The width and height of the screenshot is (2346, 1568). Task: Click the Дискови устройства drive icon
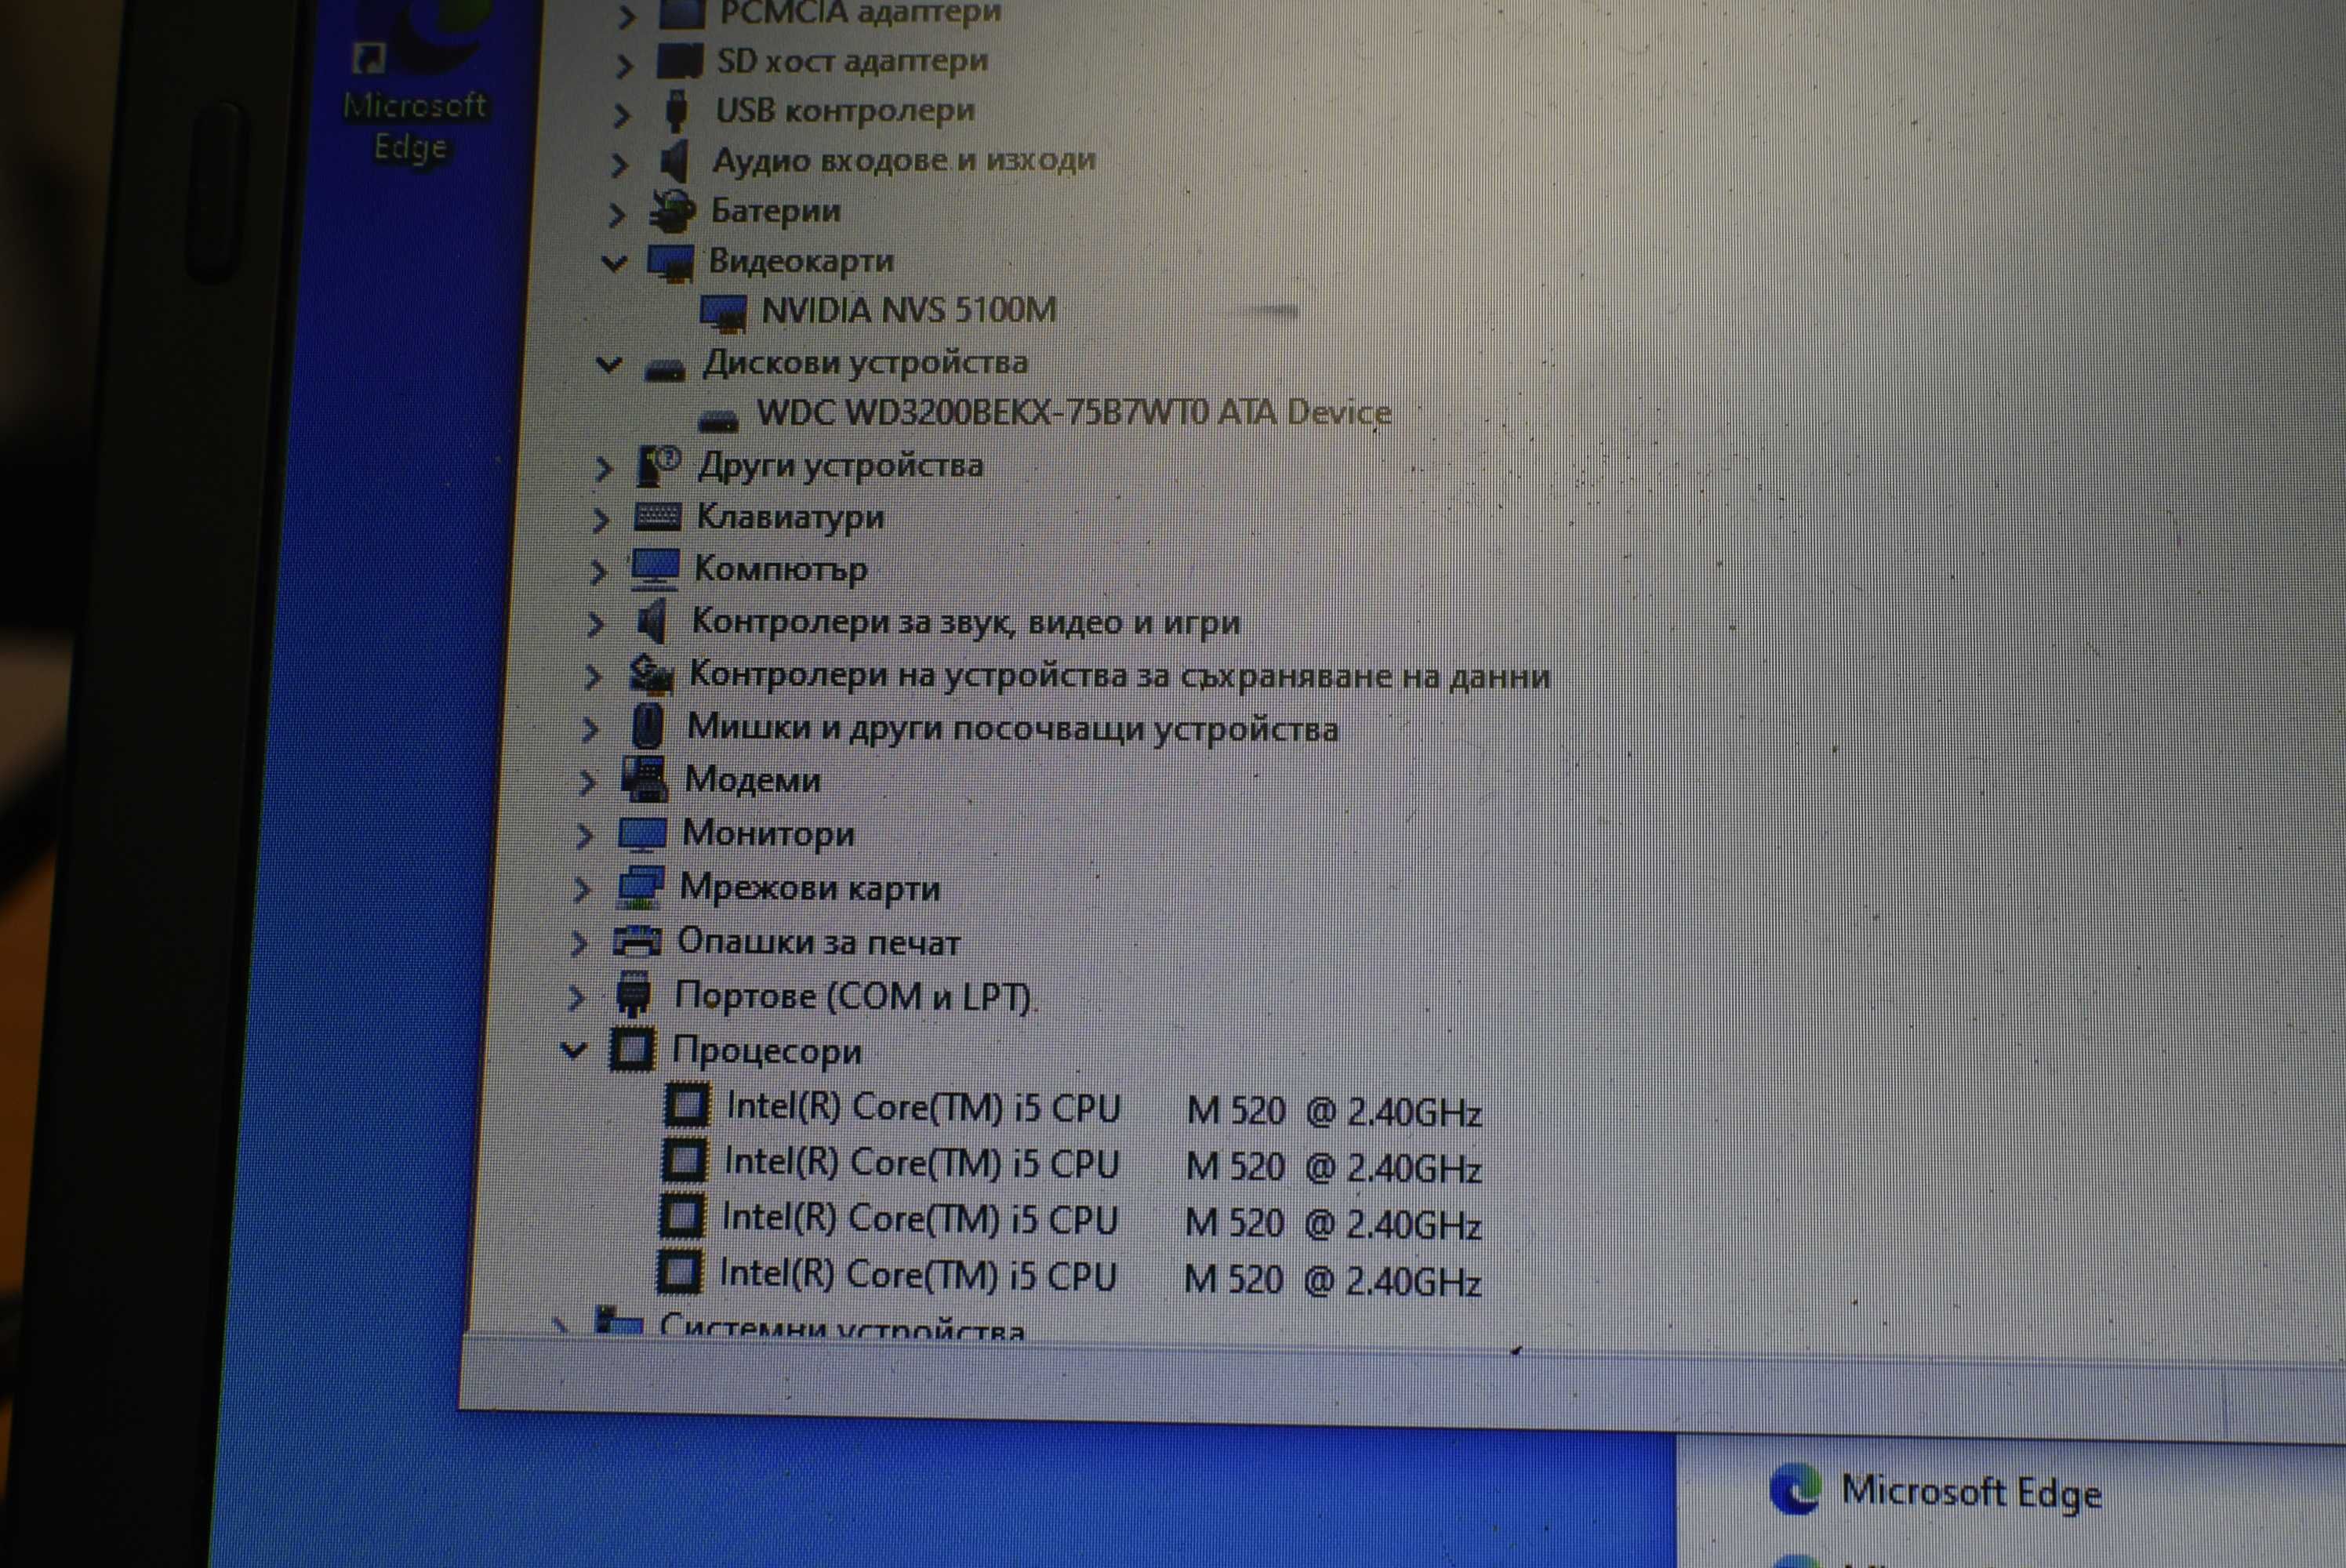coord(665,370)
